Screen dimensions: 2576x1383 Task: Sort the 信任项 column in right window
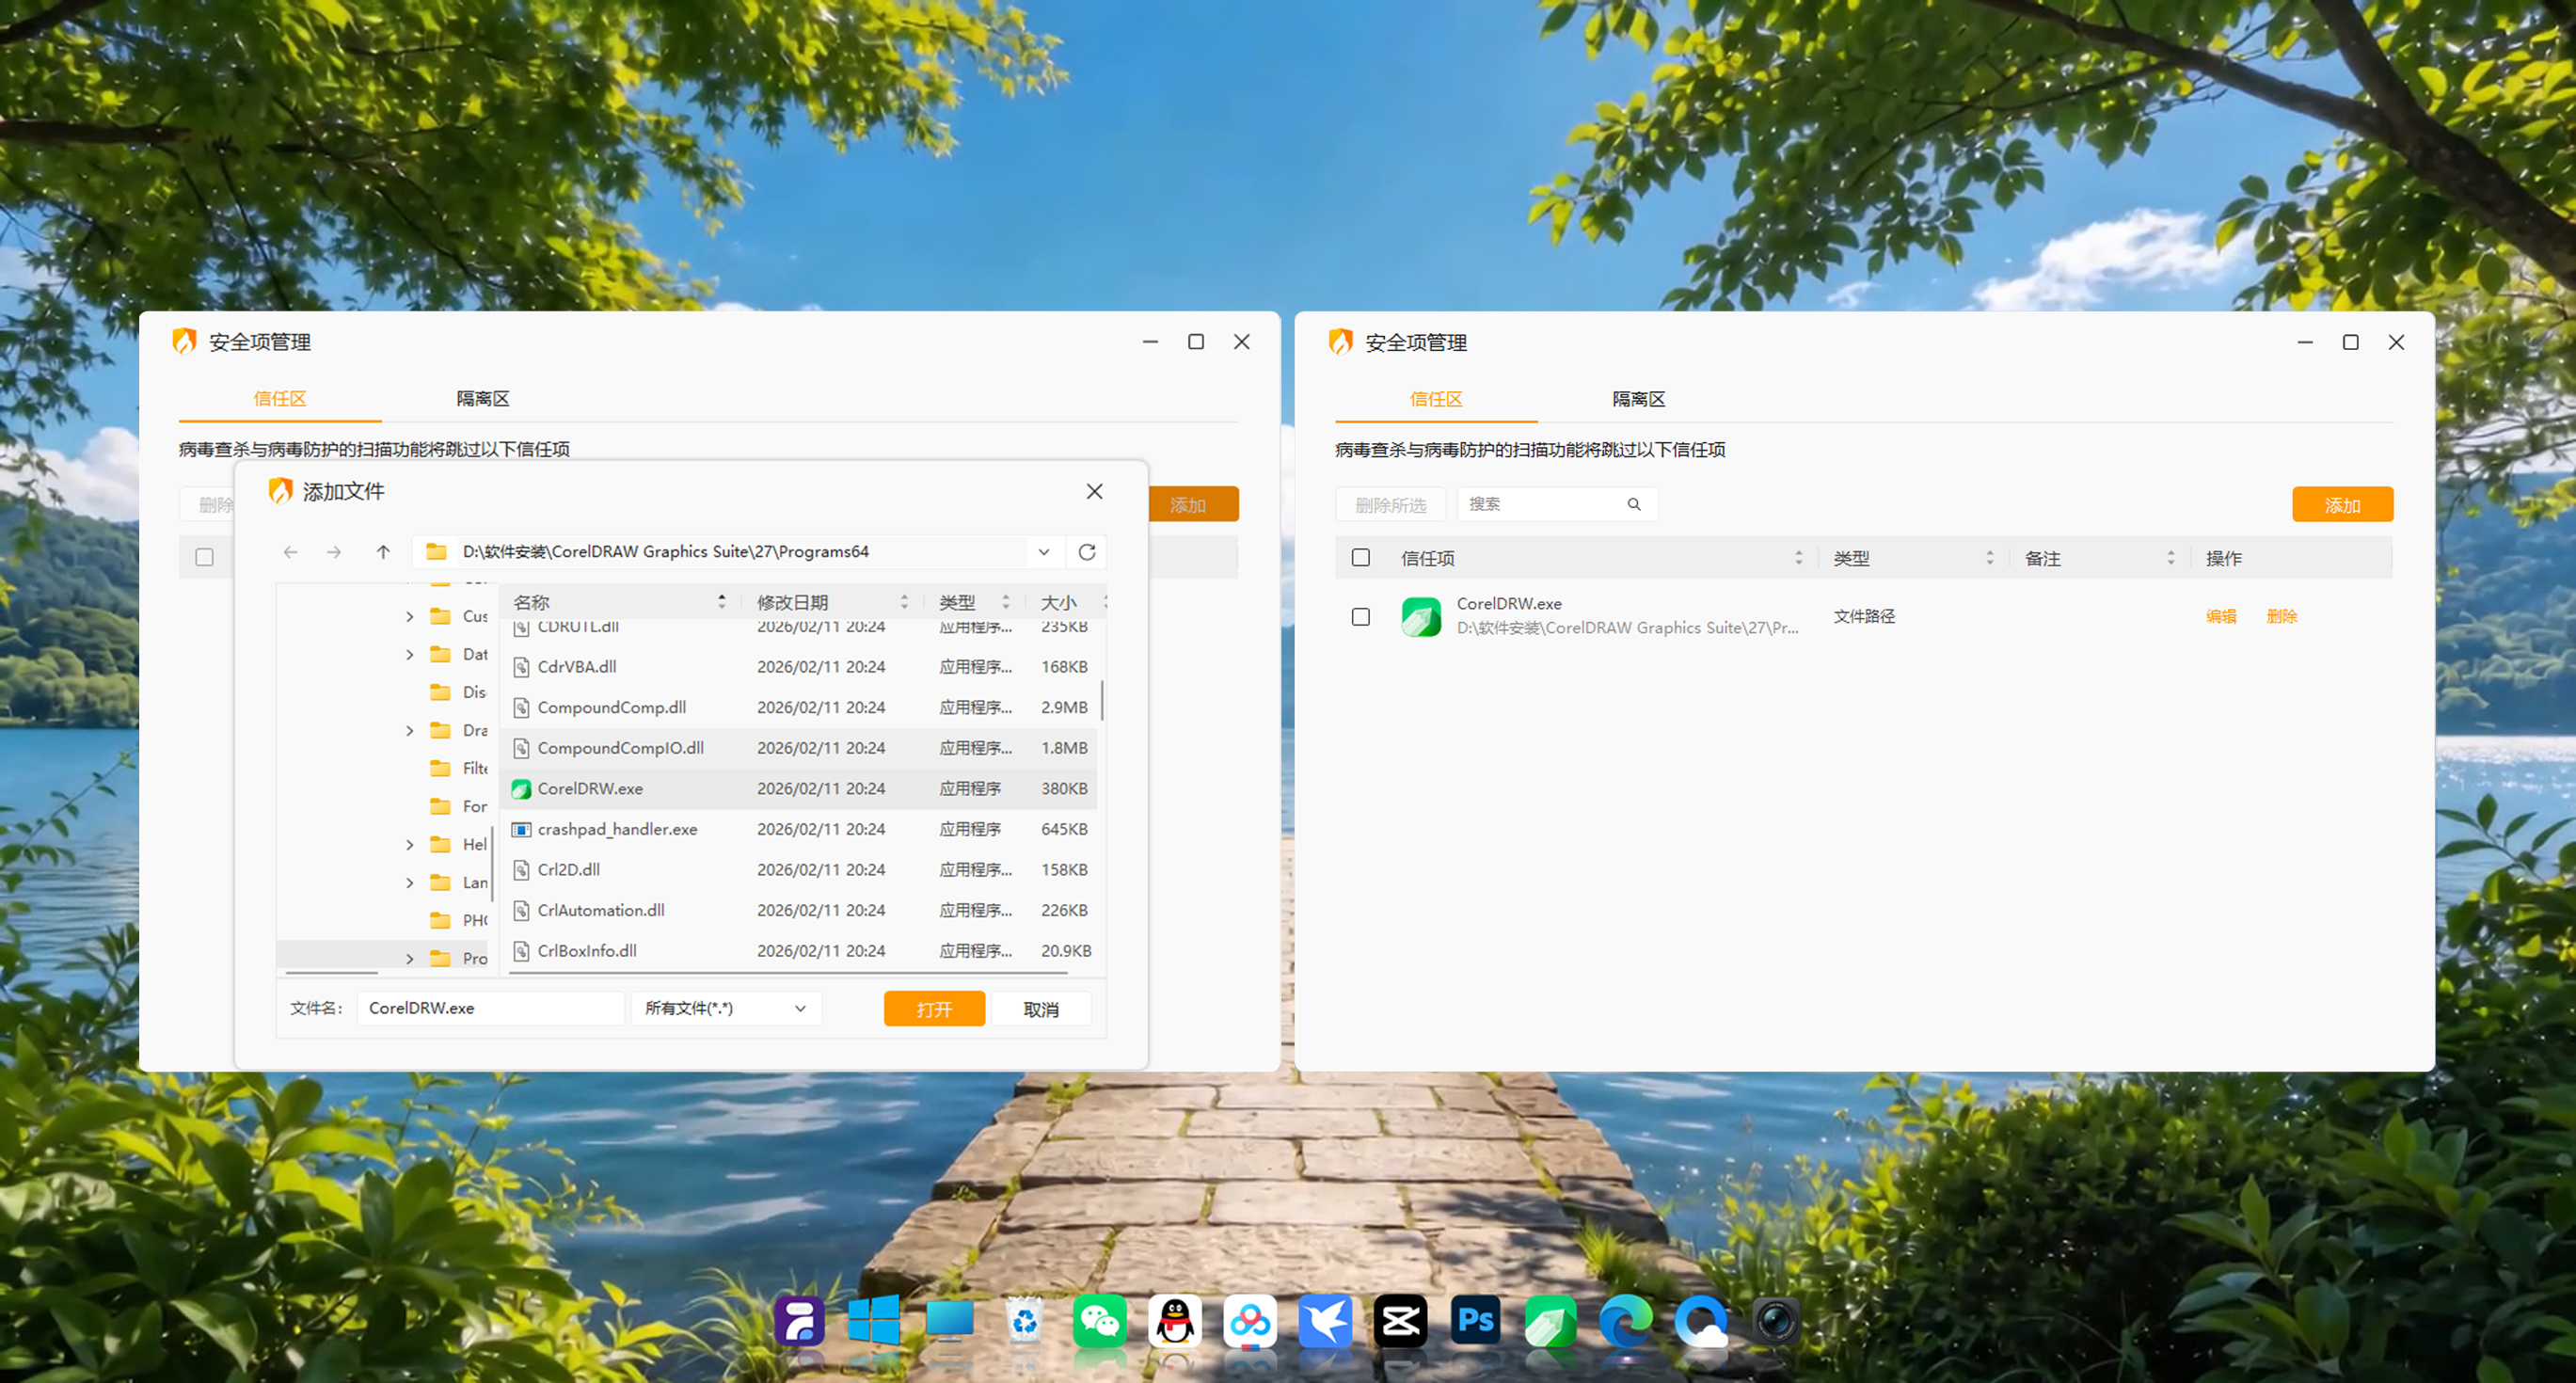pos(1799,558)
